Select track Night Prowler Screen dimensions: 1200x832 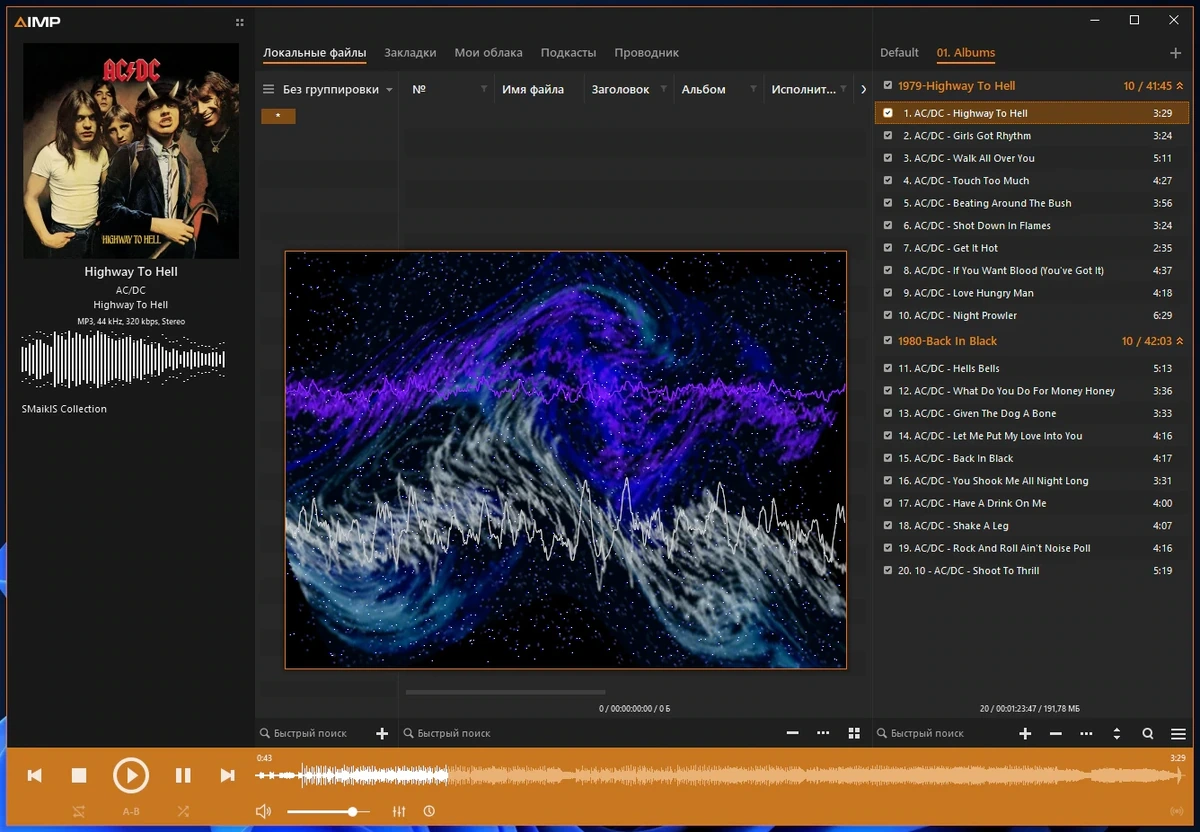point(1032,315)
